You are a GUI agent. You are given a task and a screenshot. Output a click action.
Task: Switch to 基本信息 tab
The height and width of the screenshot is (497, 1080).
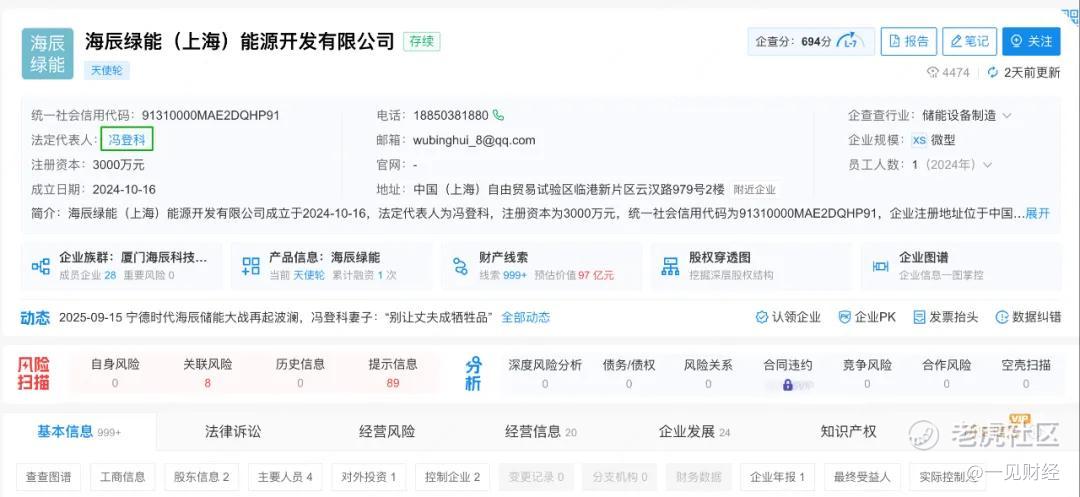[79, 432]
